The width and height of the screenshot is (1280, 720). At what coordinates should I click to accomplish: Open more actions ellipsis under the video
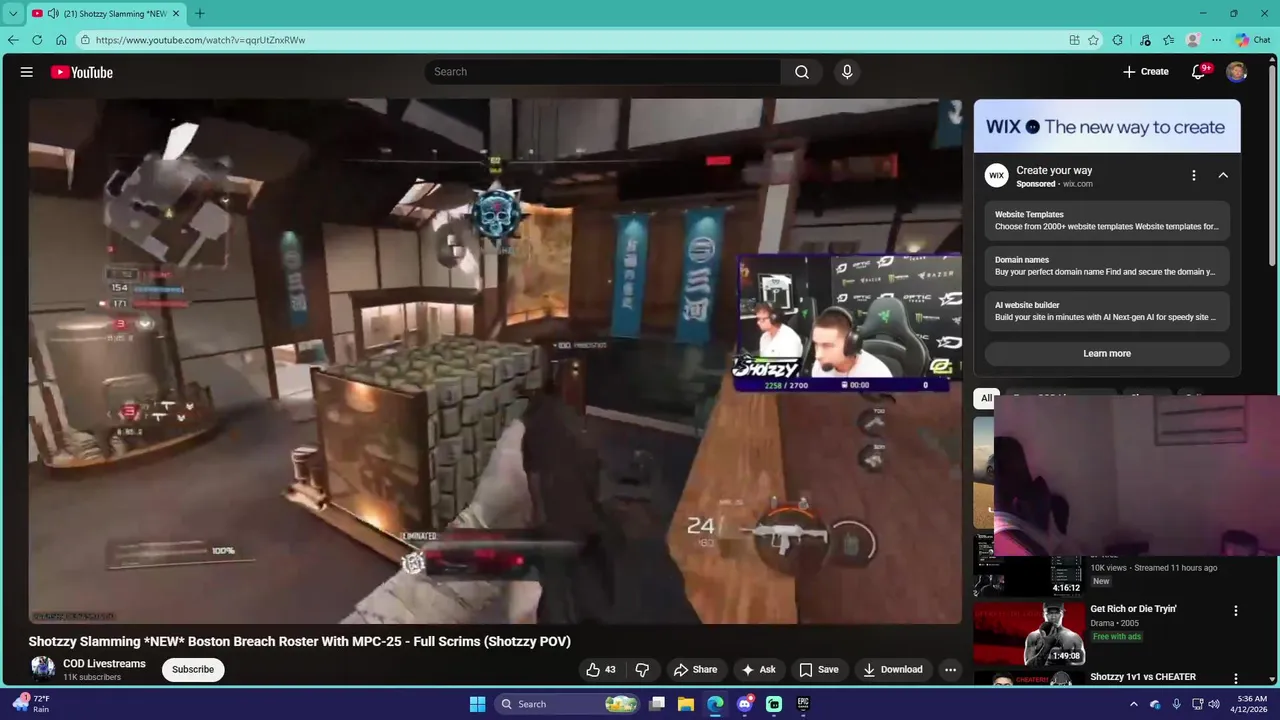tap(951, 670)
